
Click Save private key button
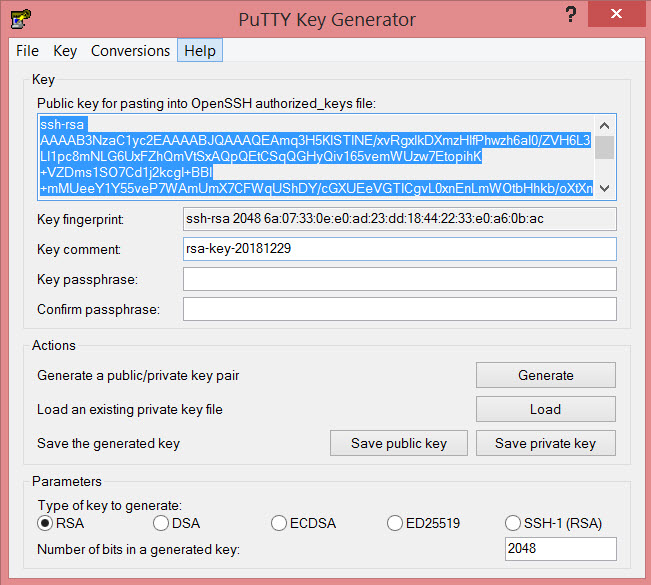[x=546, y=443]
